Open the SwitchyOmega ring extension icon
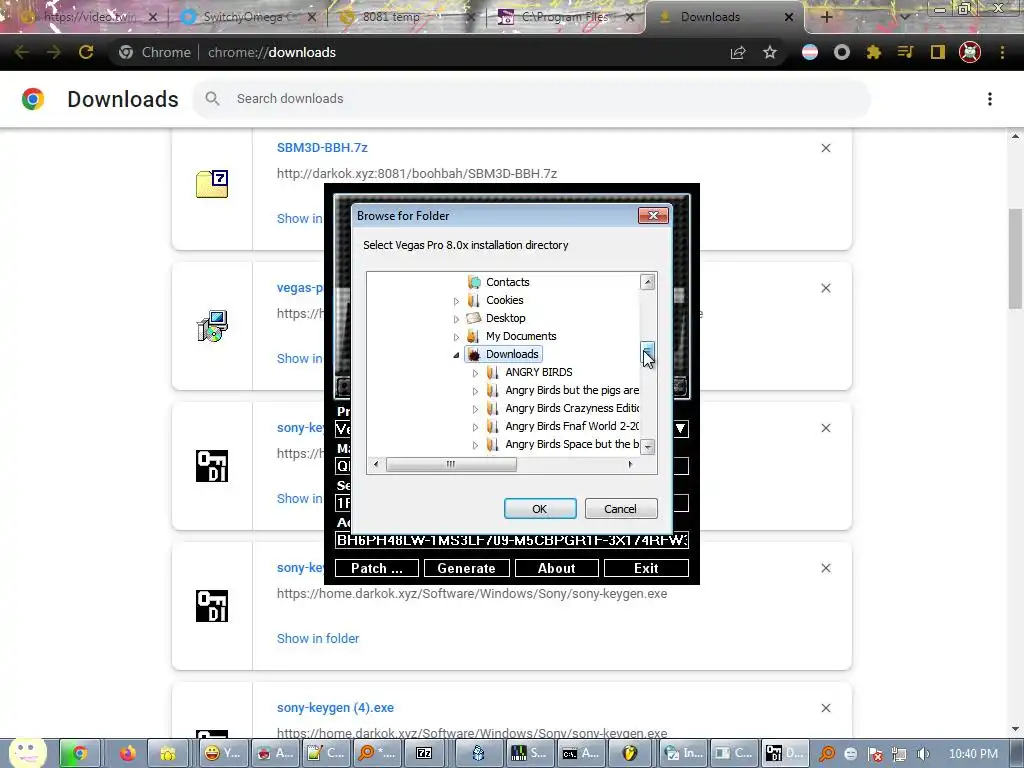The width and height of the screenshot is (1024, 768). click(x=842, y=52)
